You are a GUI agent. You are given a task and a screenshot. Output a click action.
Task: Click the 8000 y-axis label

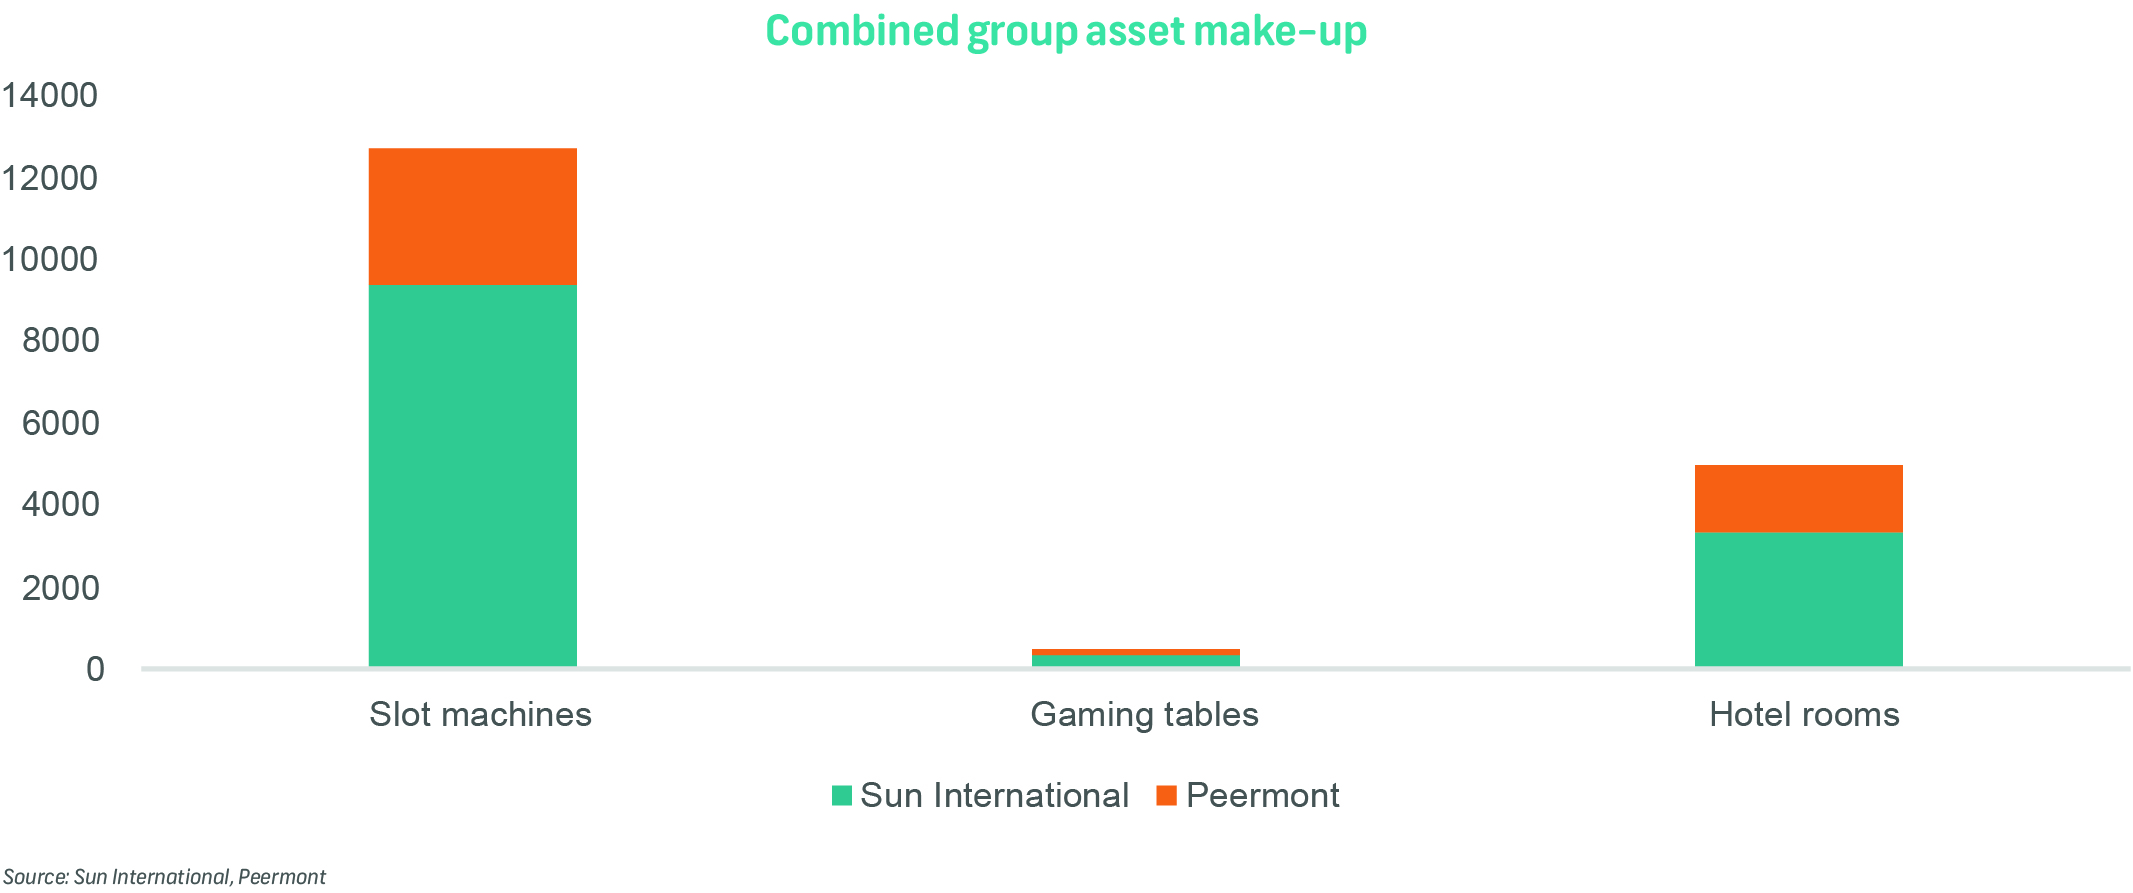coord(61,341)
